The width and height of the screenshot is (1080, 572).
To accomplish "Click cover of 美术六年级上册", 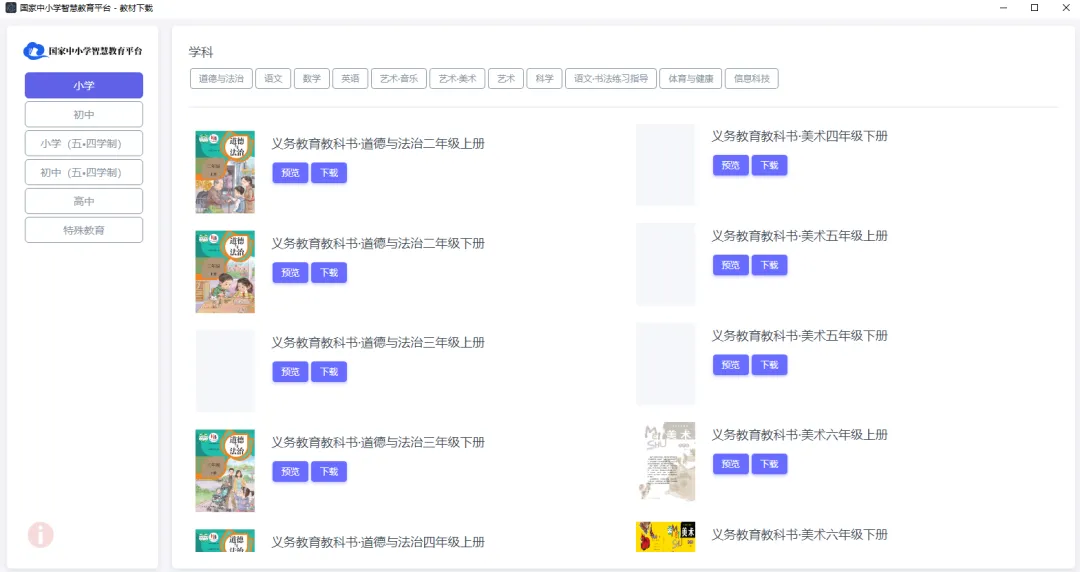I will click(x=665, y=462).
